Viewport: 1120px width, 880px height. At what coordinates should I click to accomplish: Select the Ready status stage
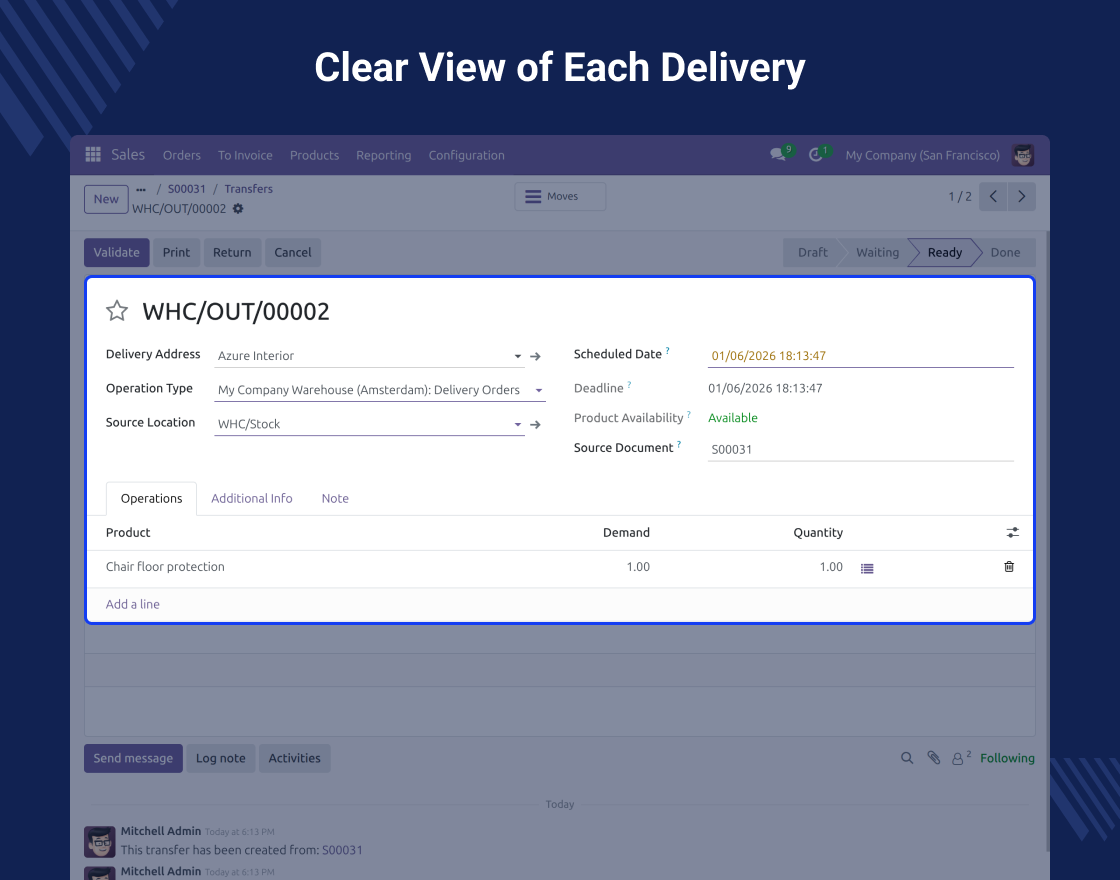pos(944,252)
